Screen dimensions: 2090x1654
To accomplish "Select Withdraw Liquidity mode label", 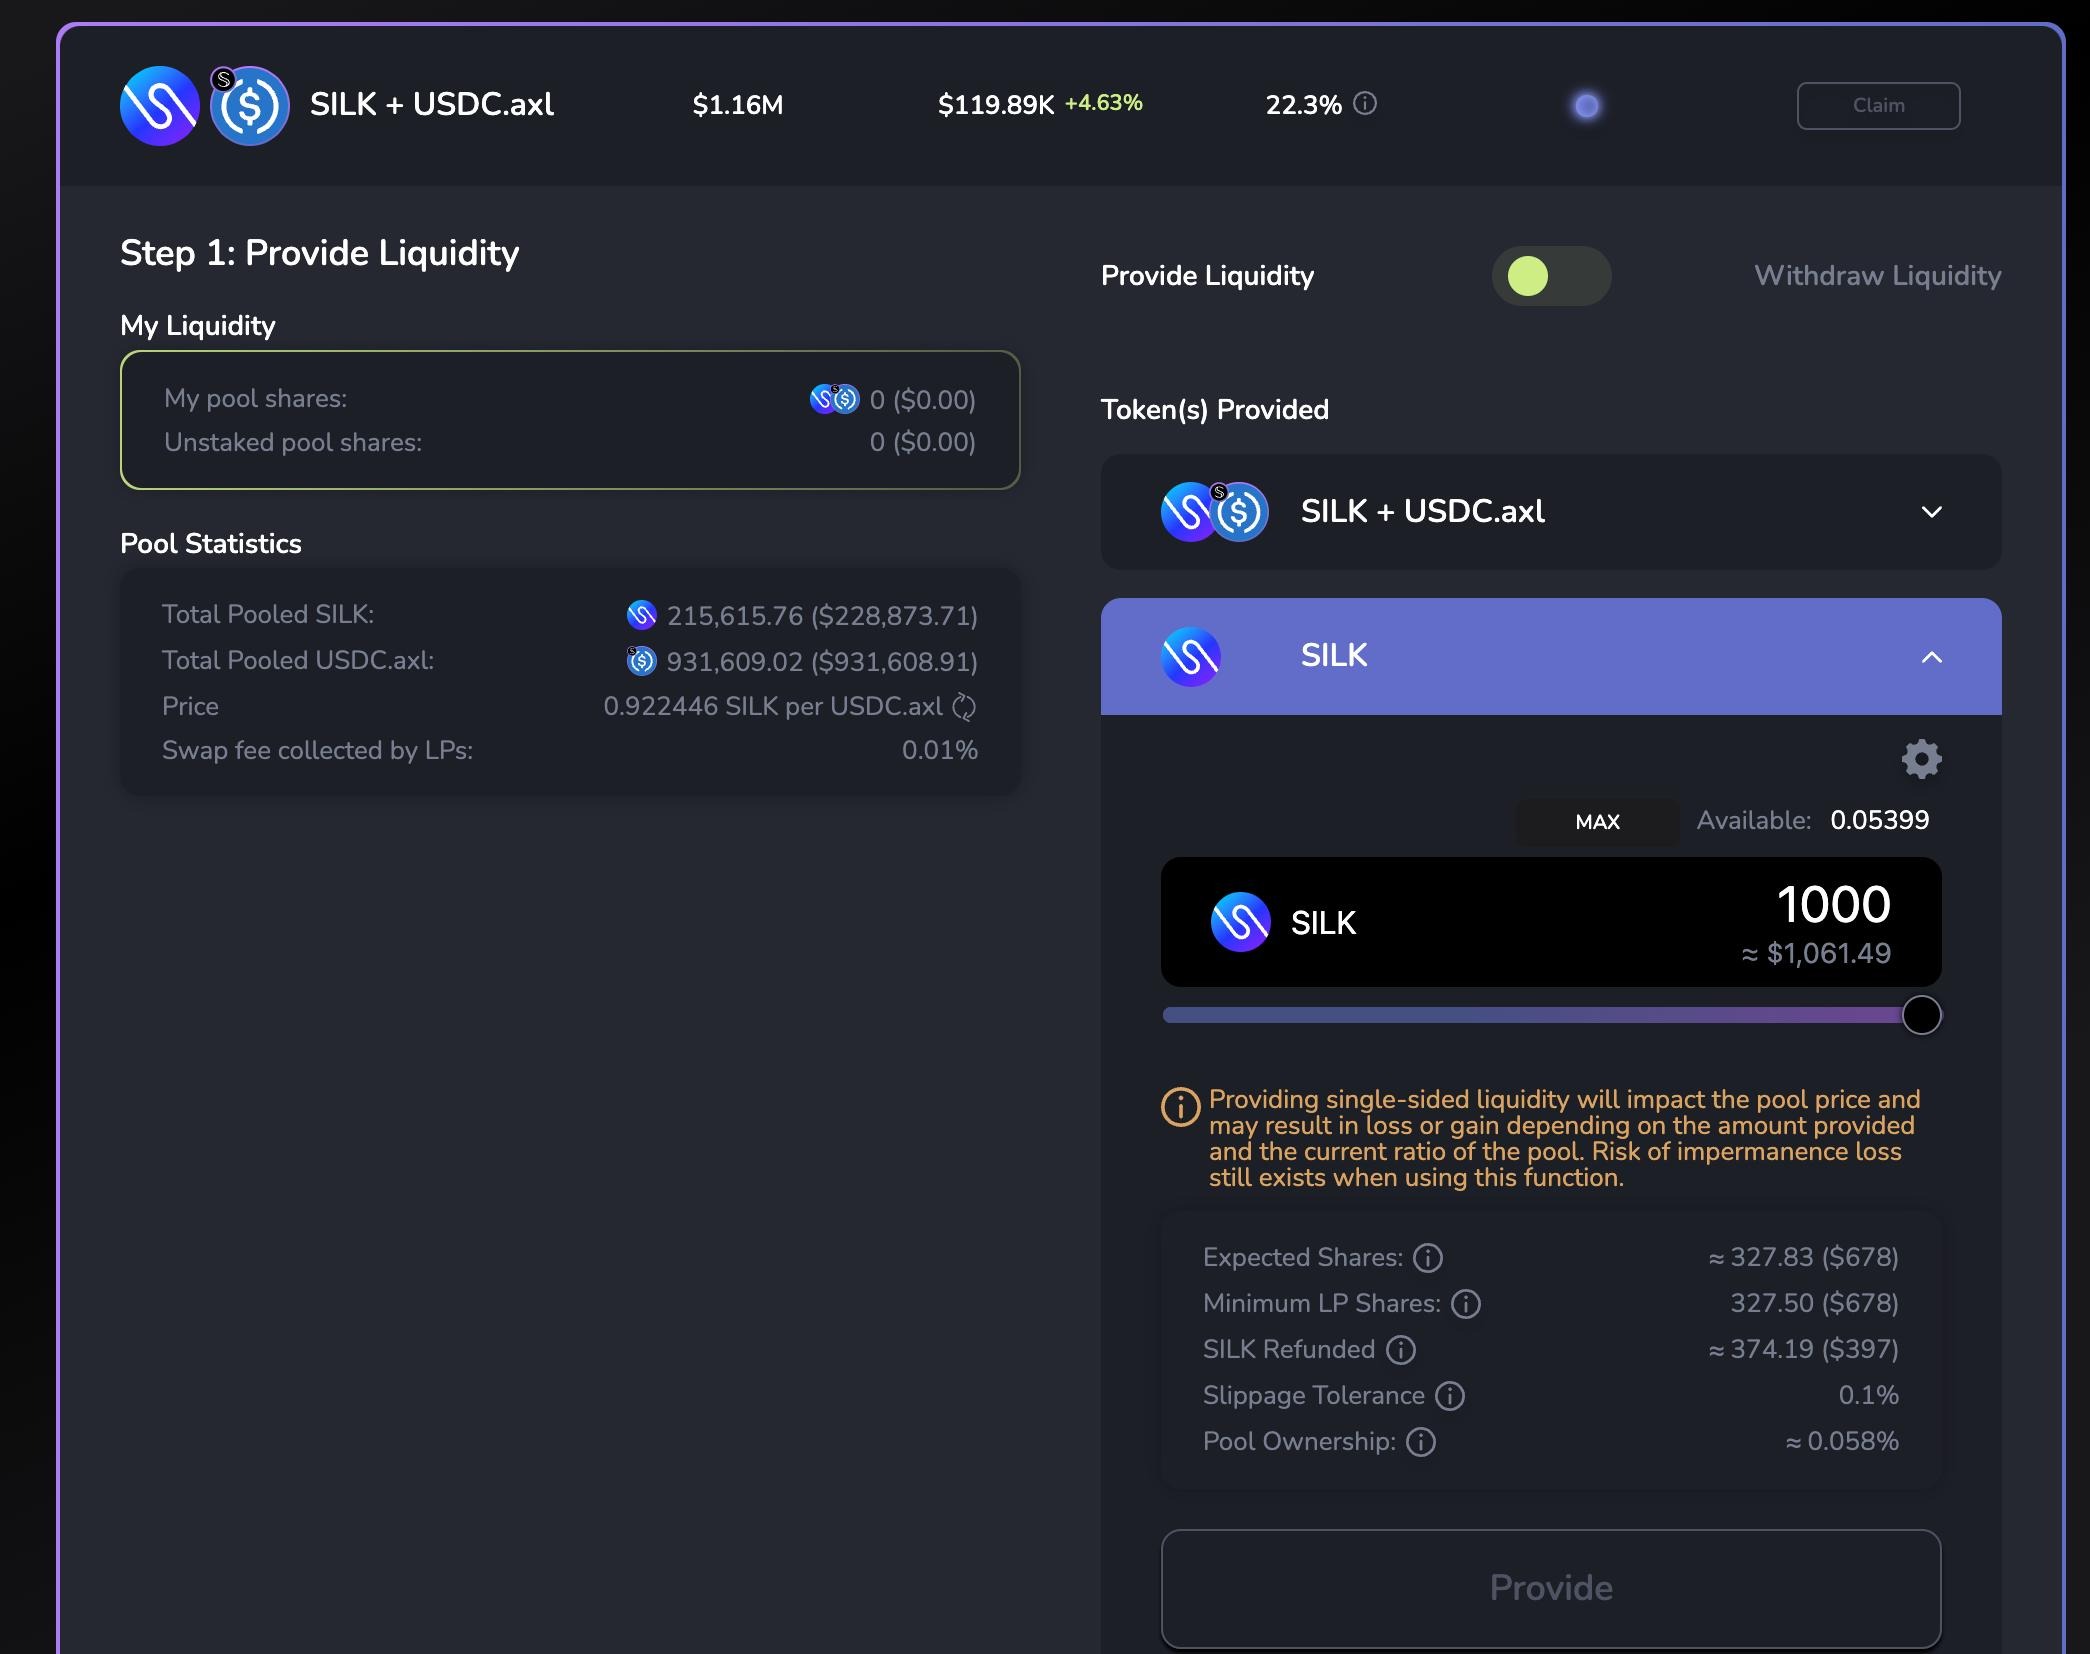I will [1877, 276].
